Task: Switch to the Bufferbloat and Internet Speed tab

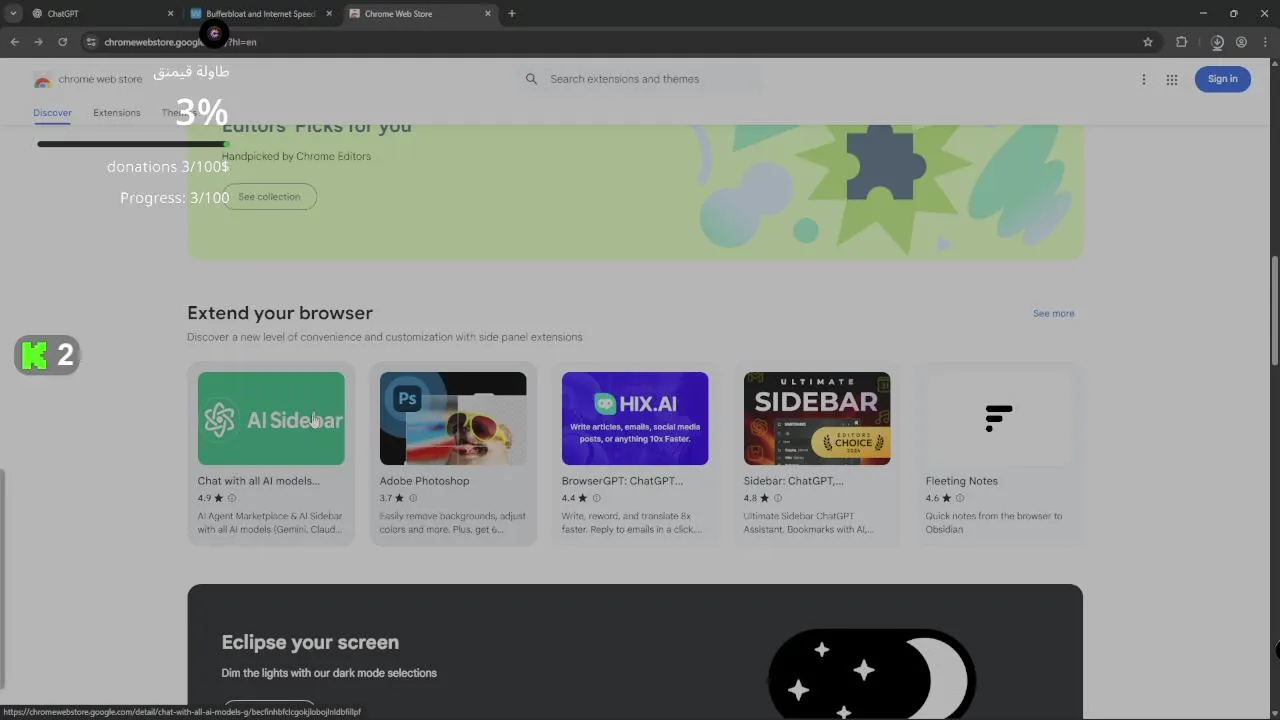Action: click(260, 14)
